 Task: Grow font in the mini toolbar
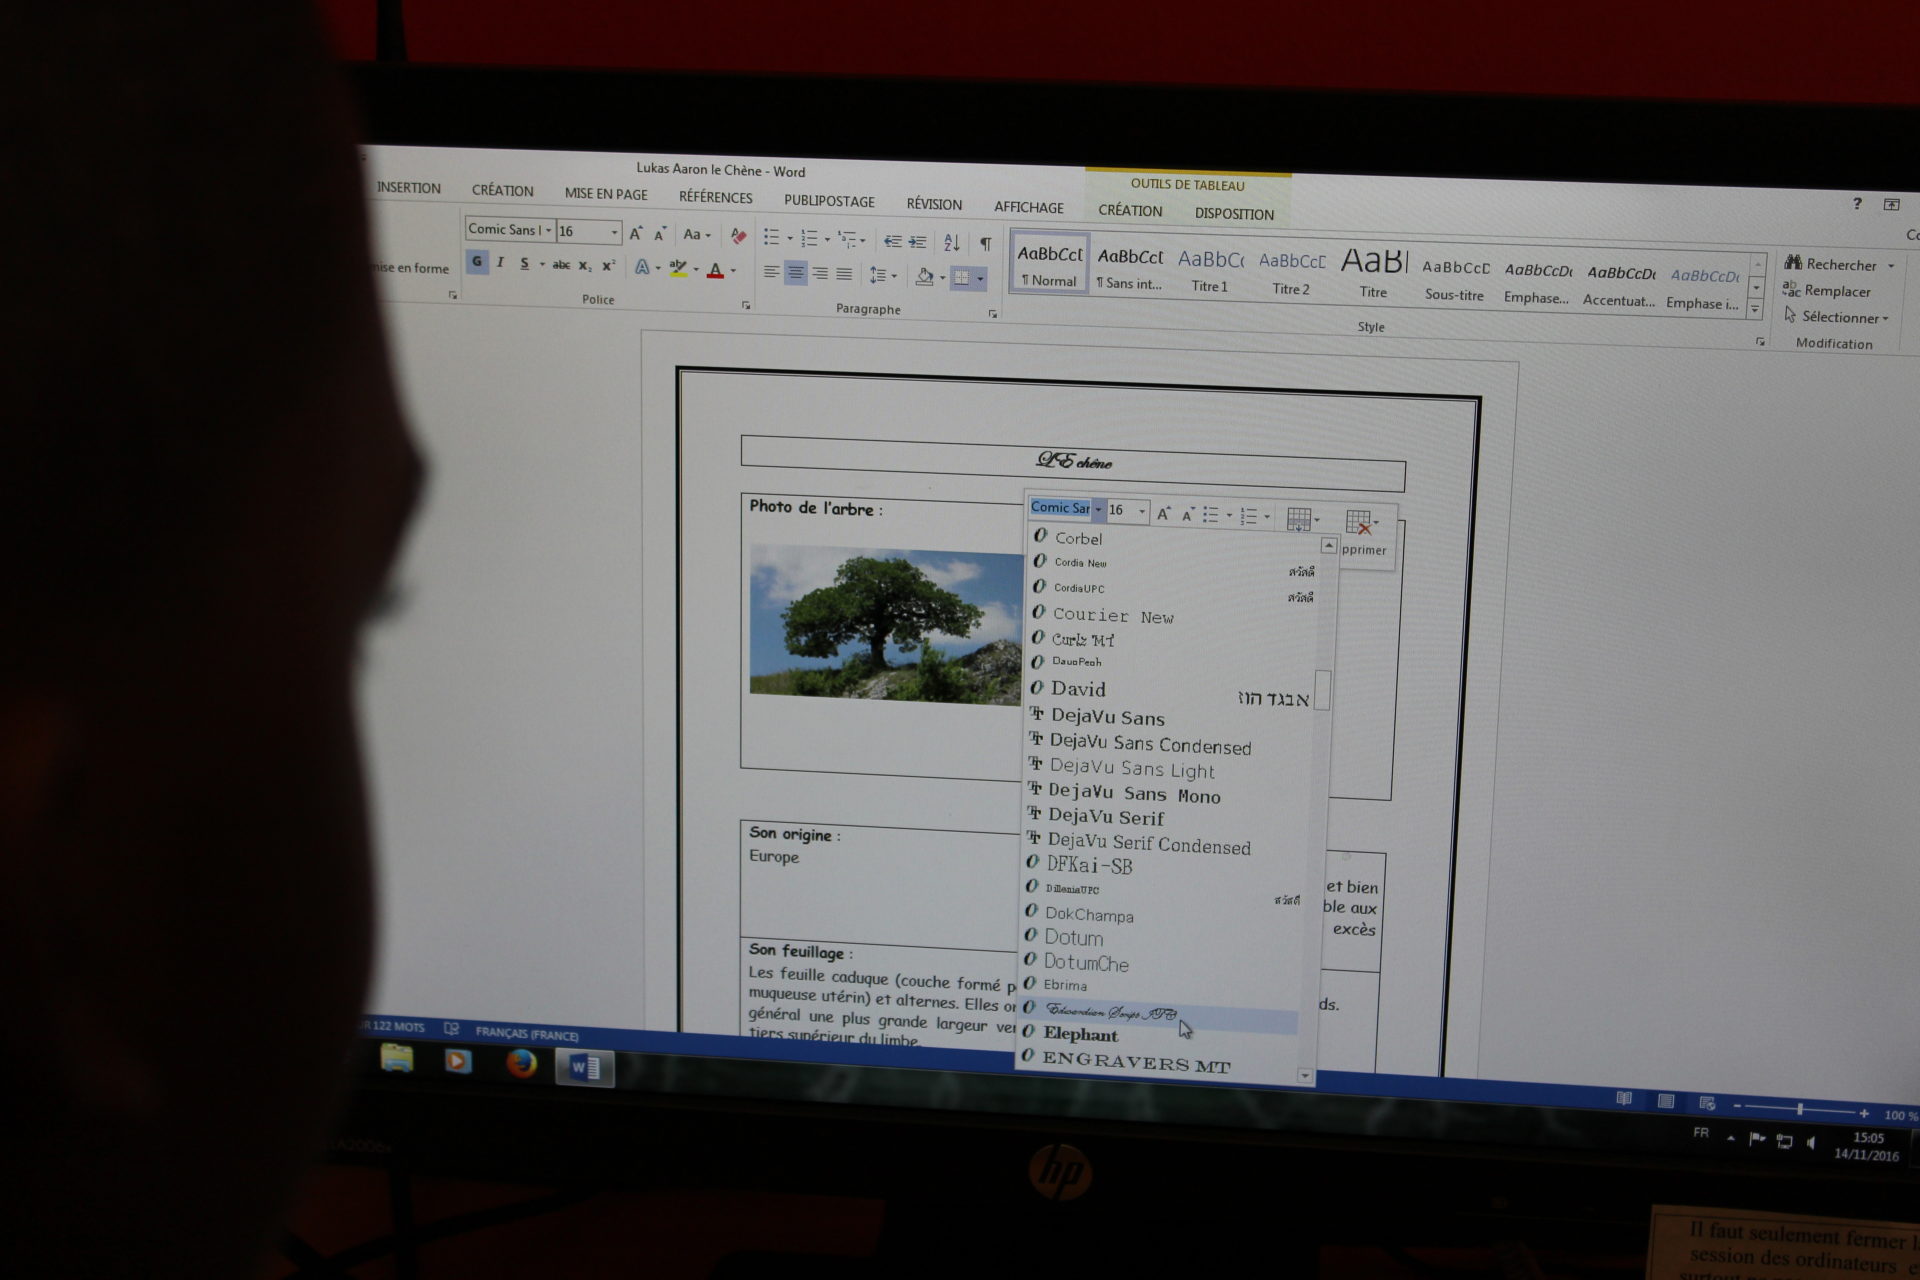point(1163,513)
